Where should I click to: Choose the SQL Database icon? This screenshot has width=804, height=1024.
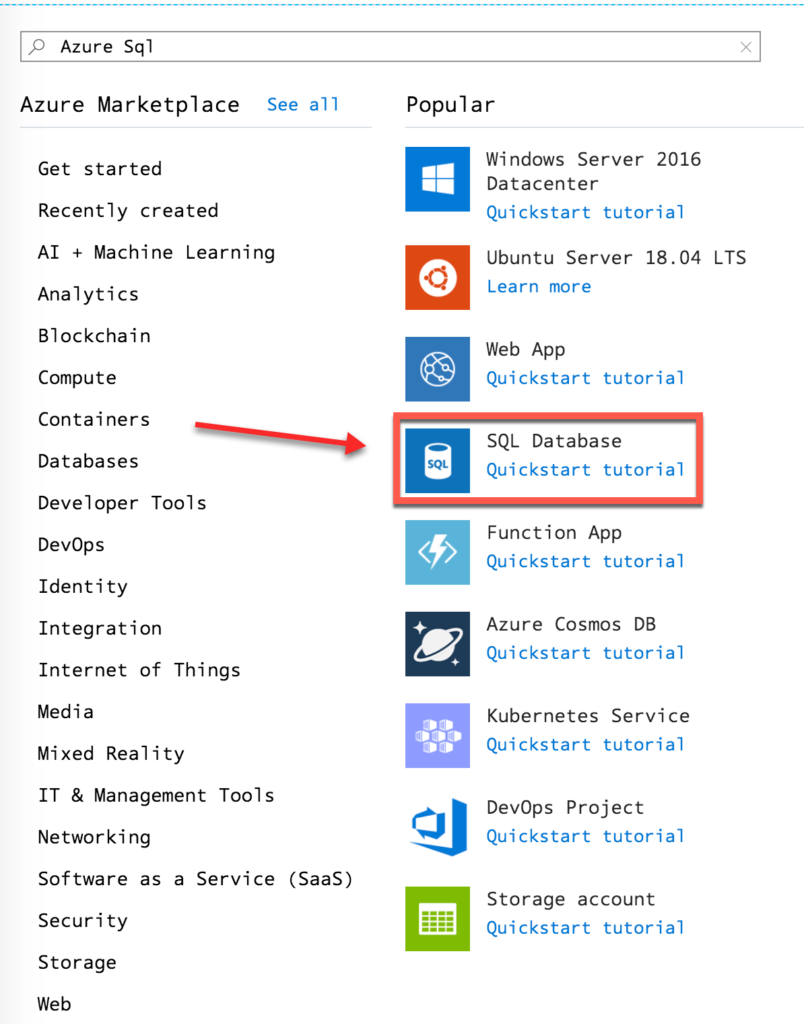click(437, 460)
